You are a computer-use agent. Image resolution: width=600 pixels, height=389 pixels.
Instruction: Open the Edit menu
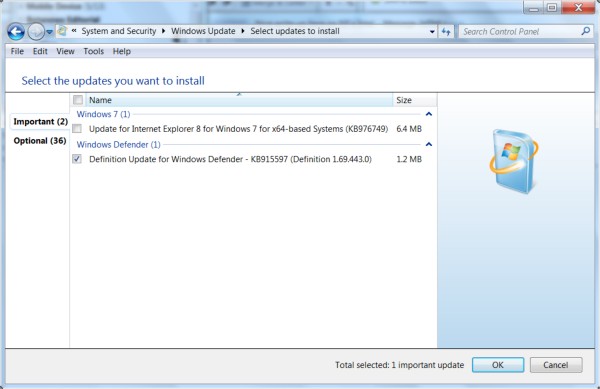click(40, 51)
